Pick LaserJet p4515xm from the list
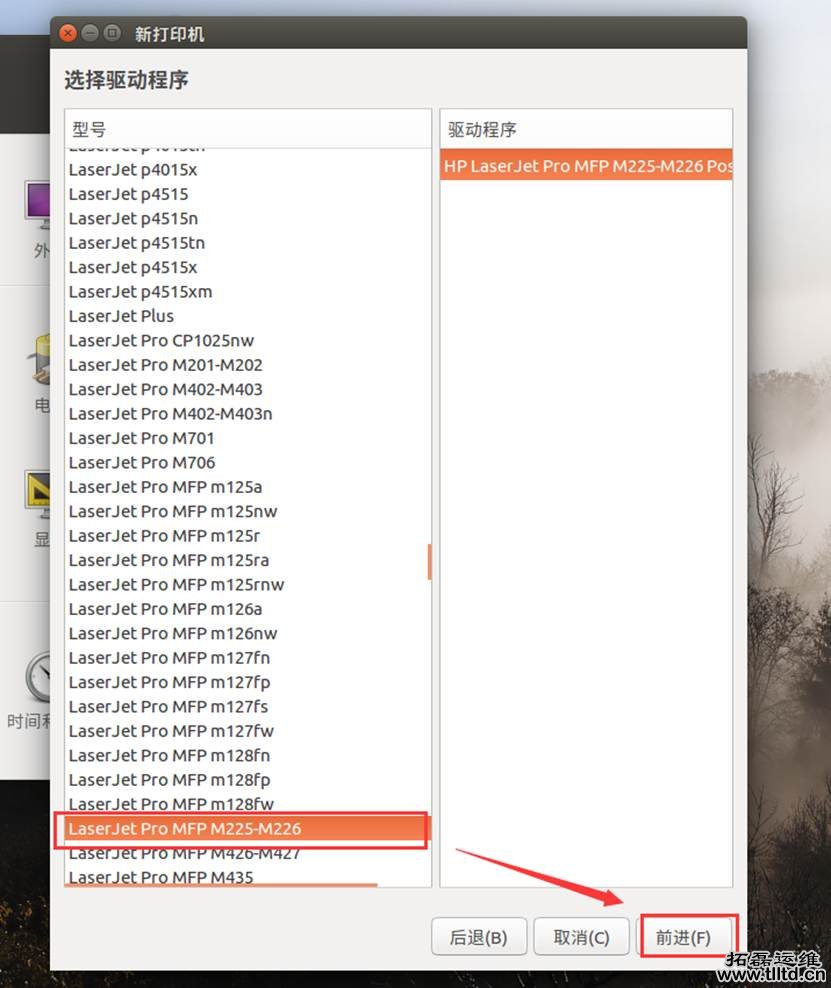 pos(141,291)
